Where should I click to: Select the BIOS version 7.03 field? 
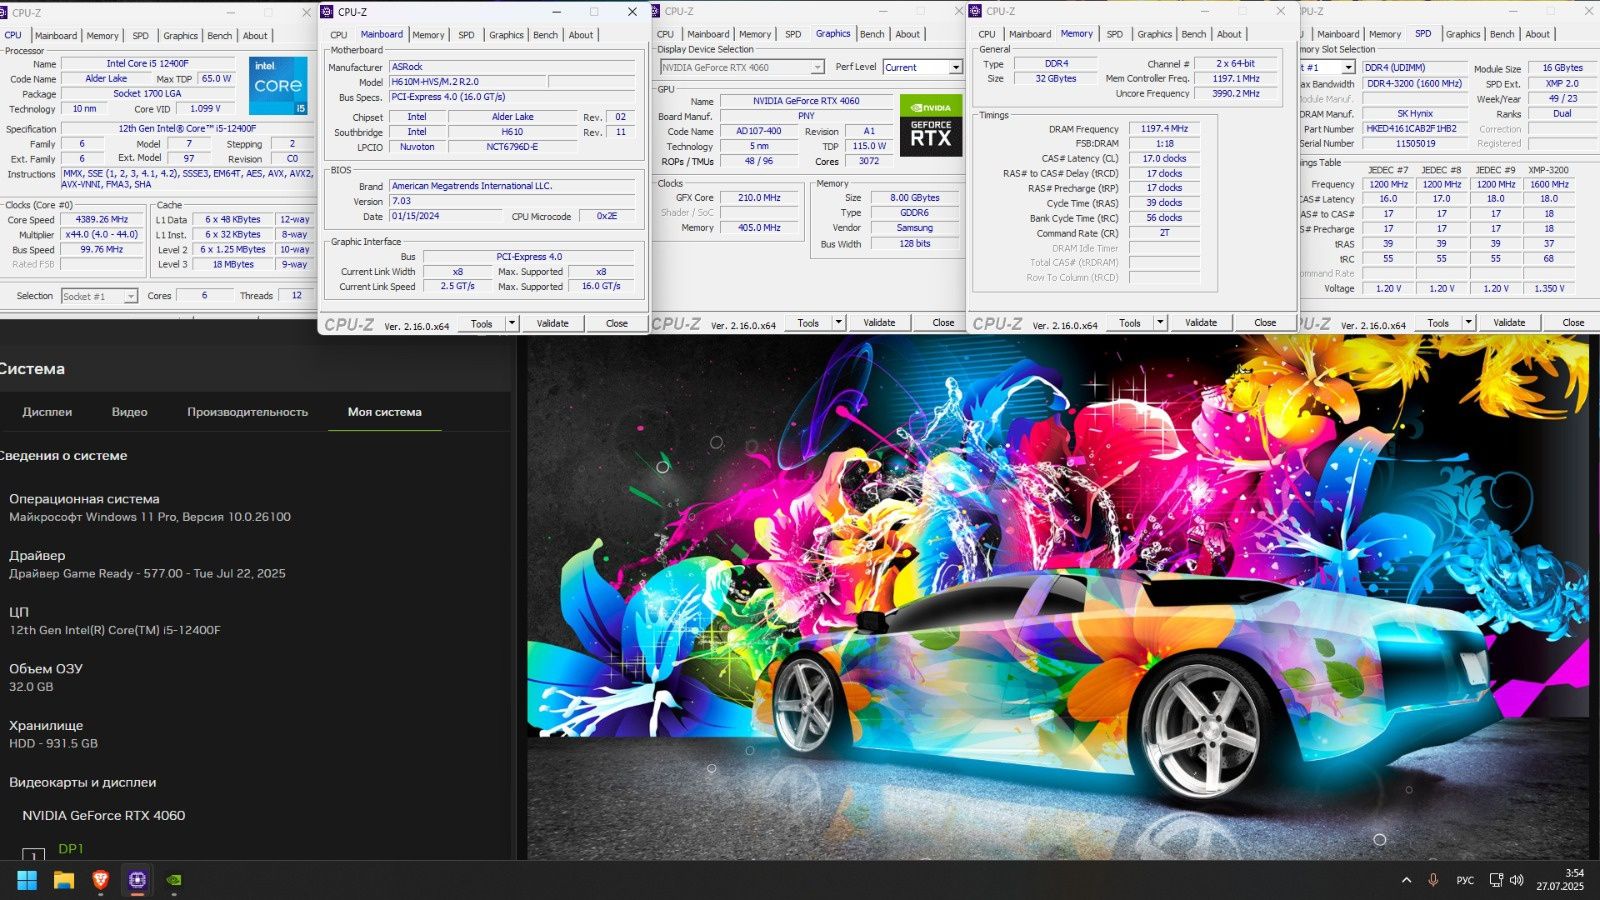pyautogui.click(x=512, y=201)
